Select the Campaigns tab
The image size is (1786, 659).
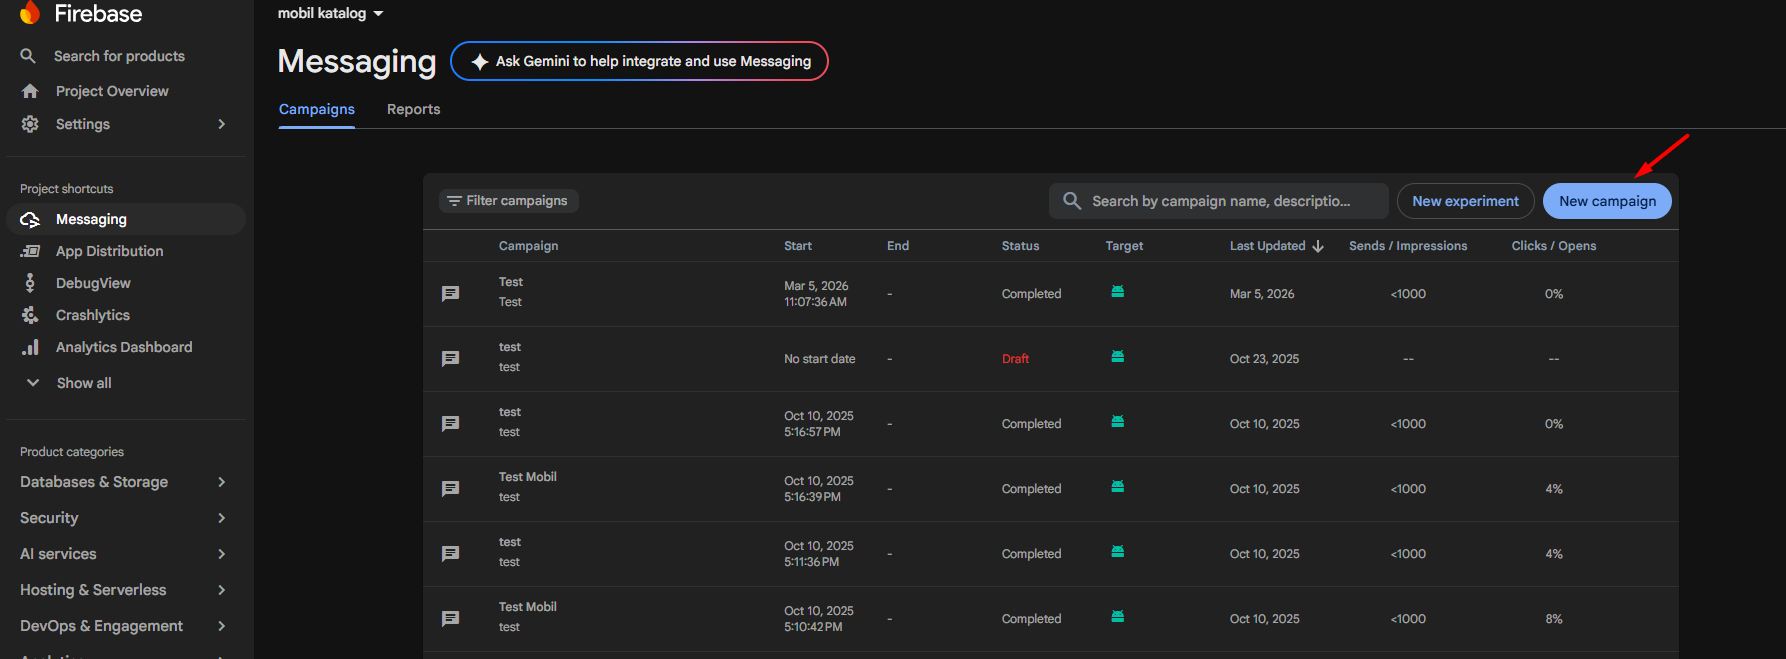pos(316,109)
